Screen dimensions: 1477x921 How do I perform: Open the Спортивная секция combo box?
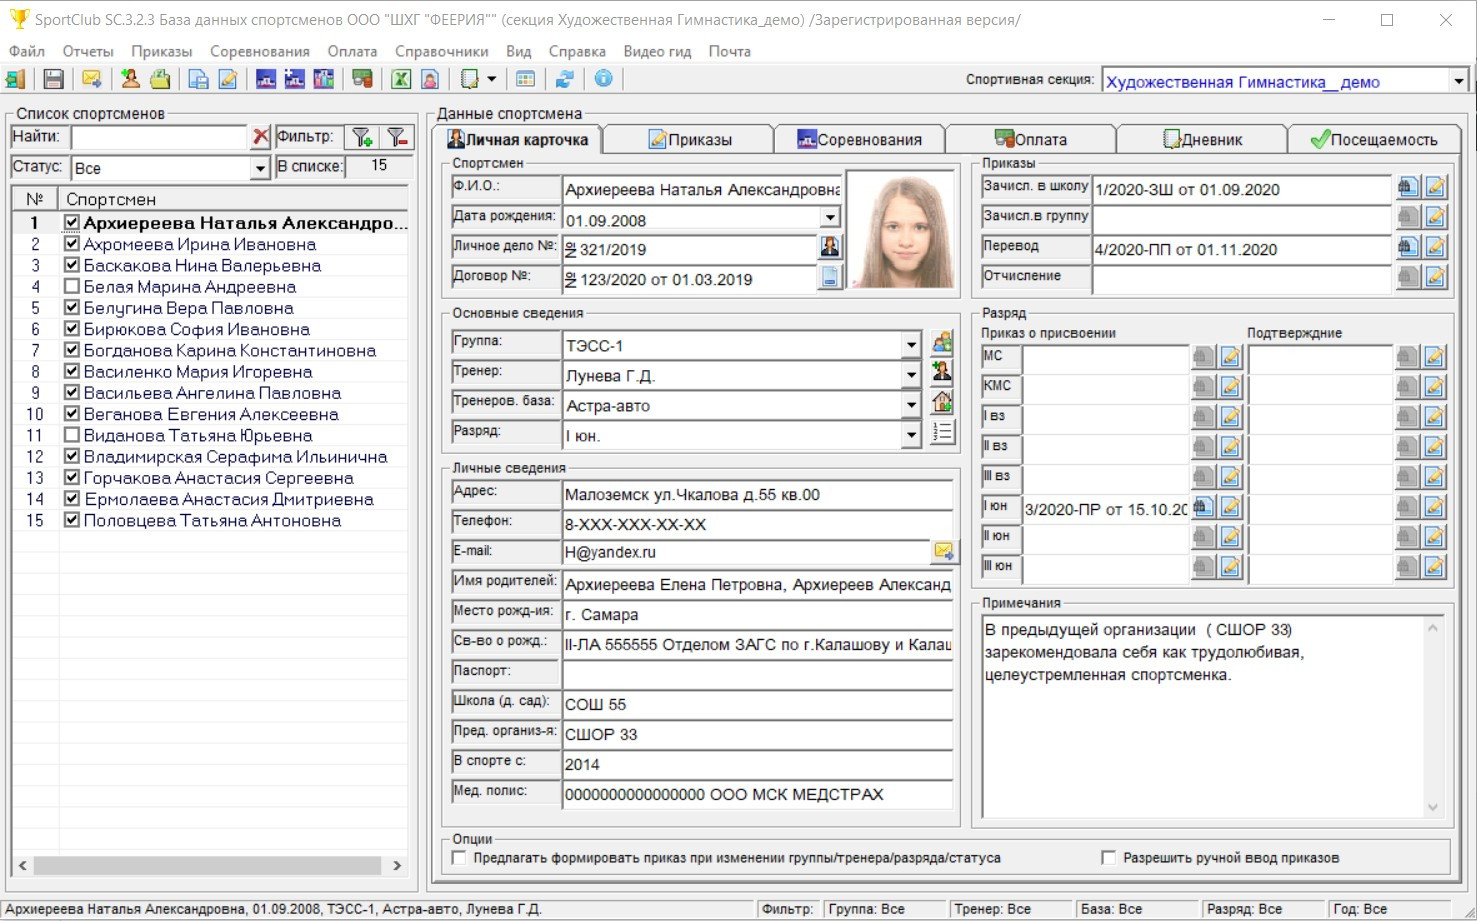(1458, 82)
